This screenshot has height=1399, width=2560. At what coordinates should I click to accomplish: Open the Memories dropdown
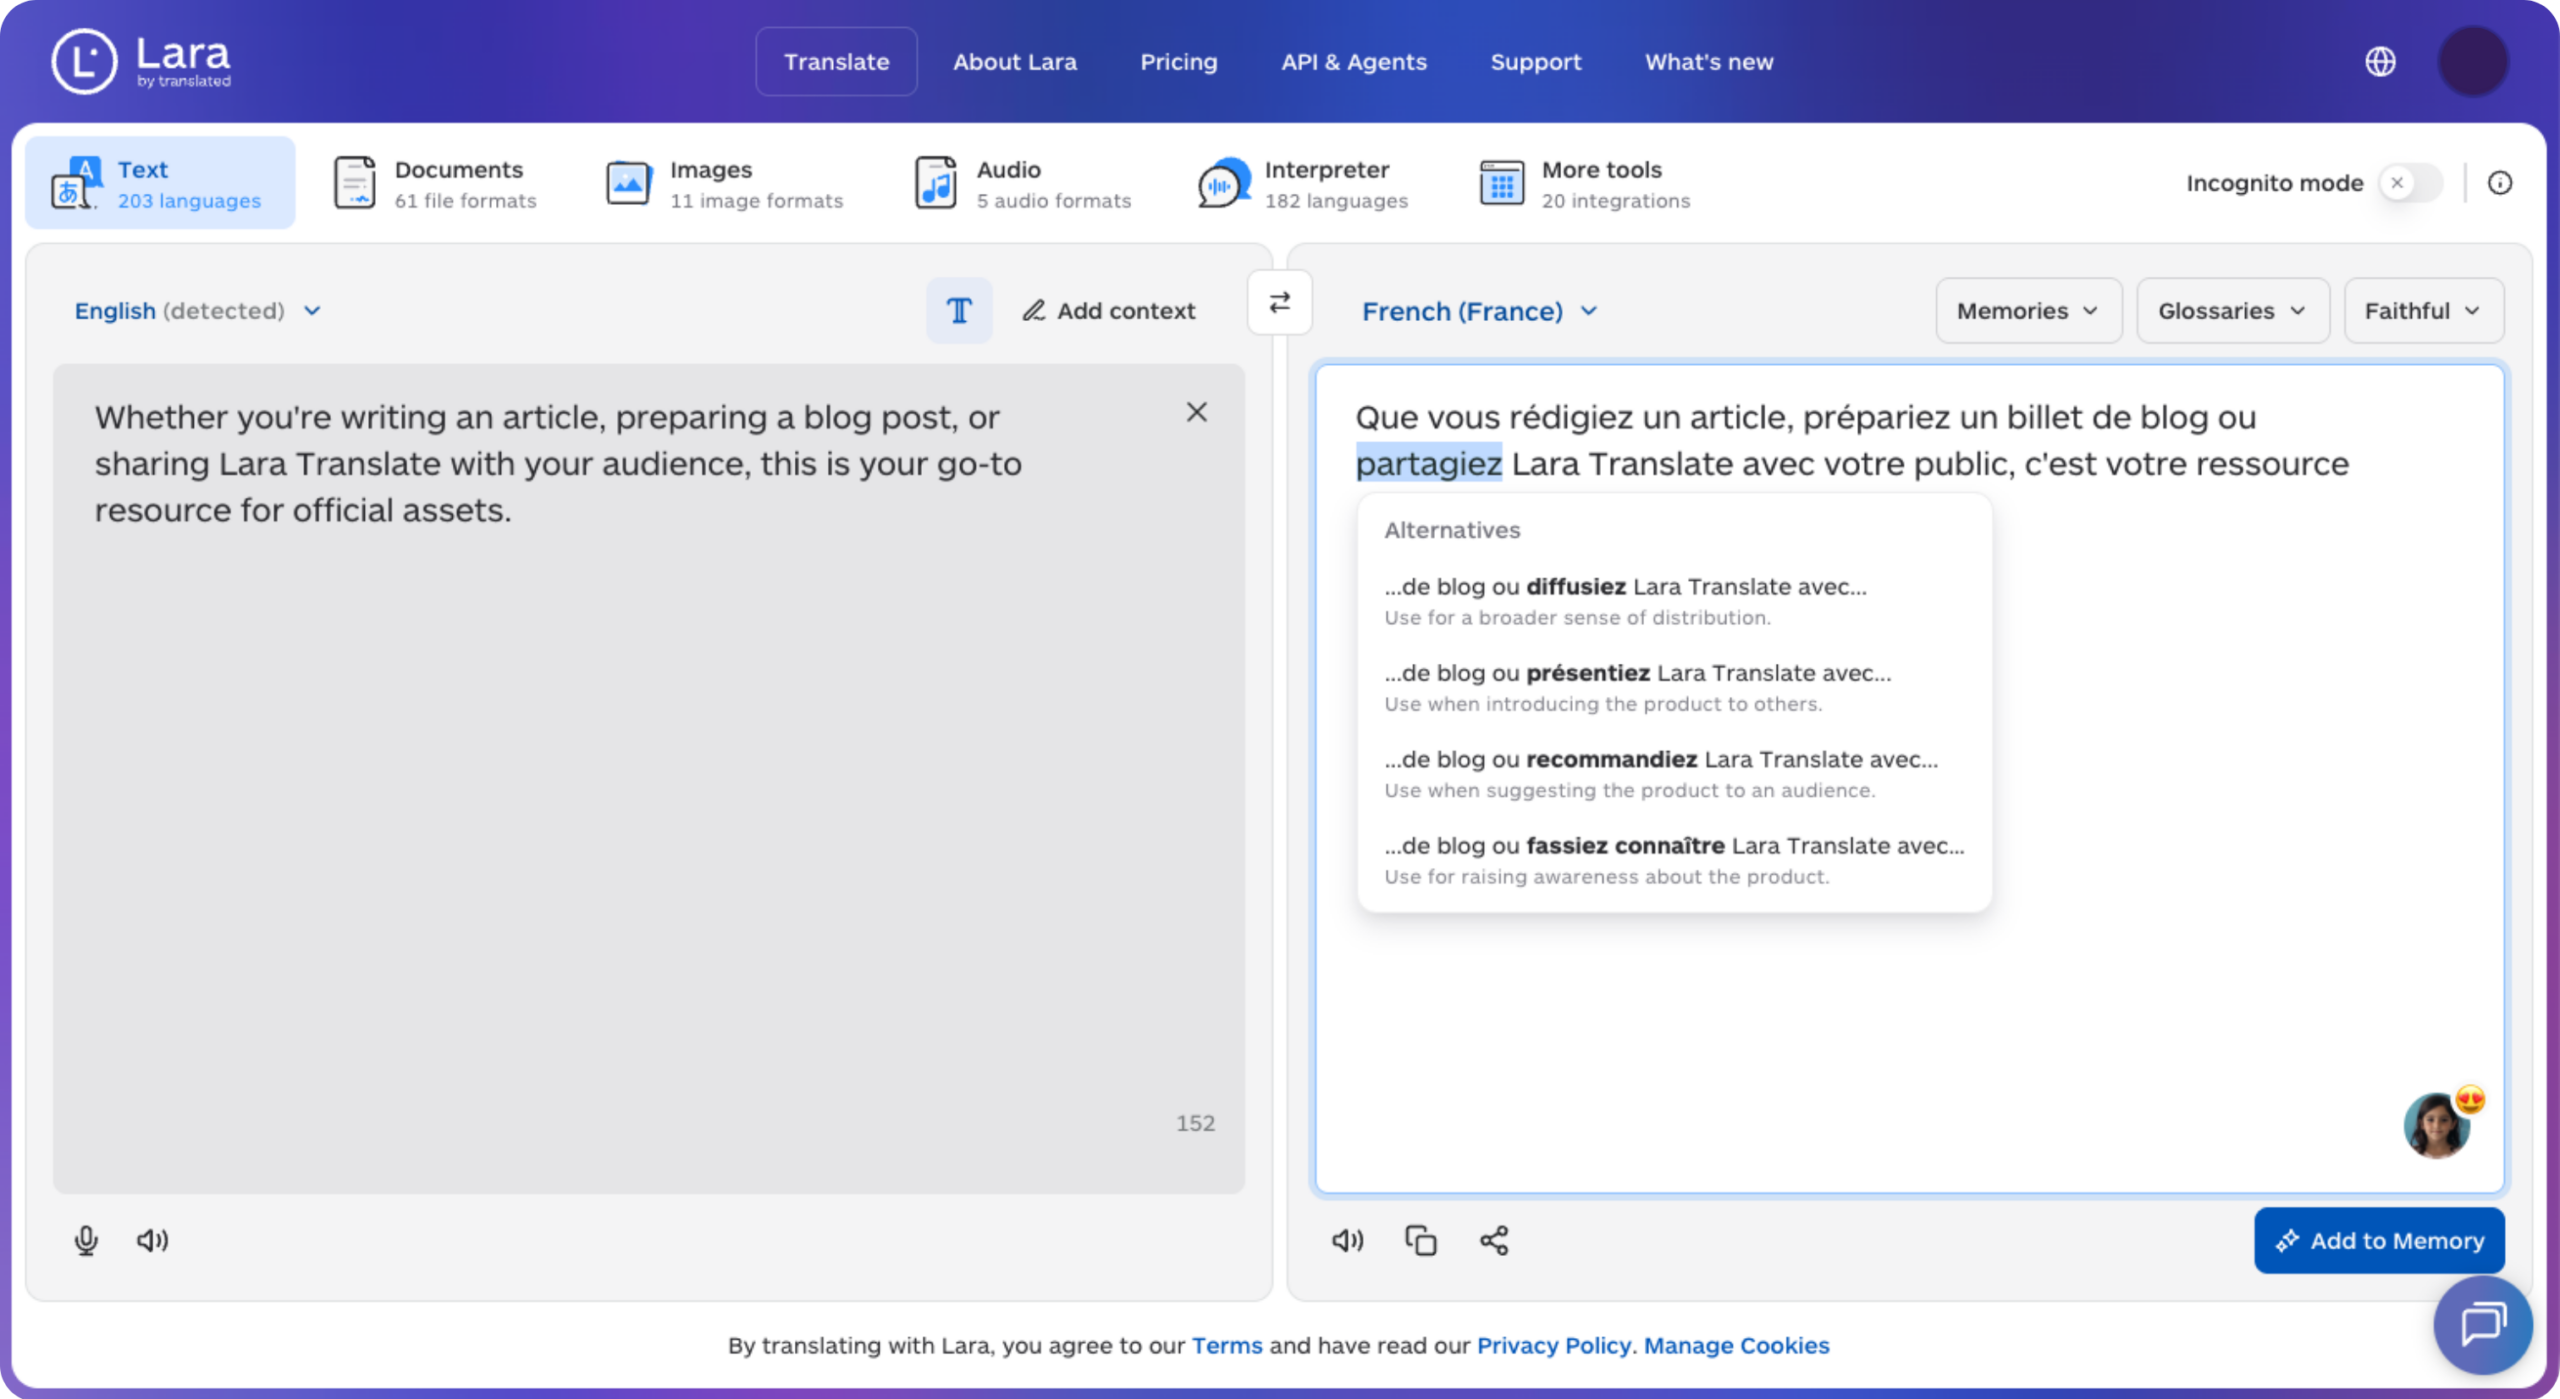click(x=2028, y=311)
